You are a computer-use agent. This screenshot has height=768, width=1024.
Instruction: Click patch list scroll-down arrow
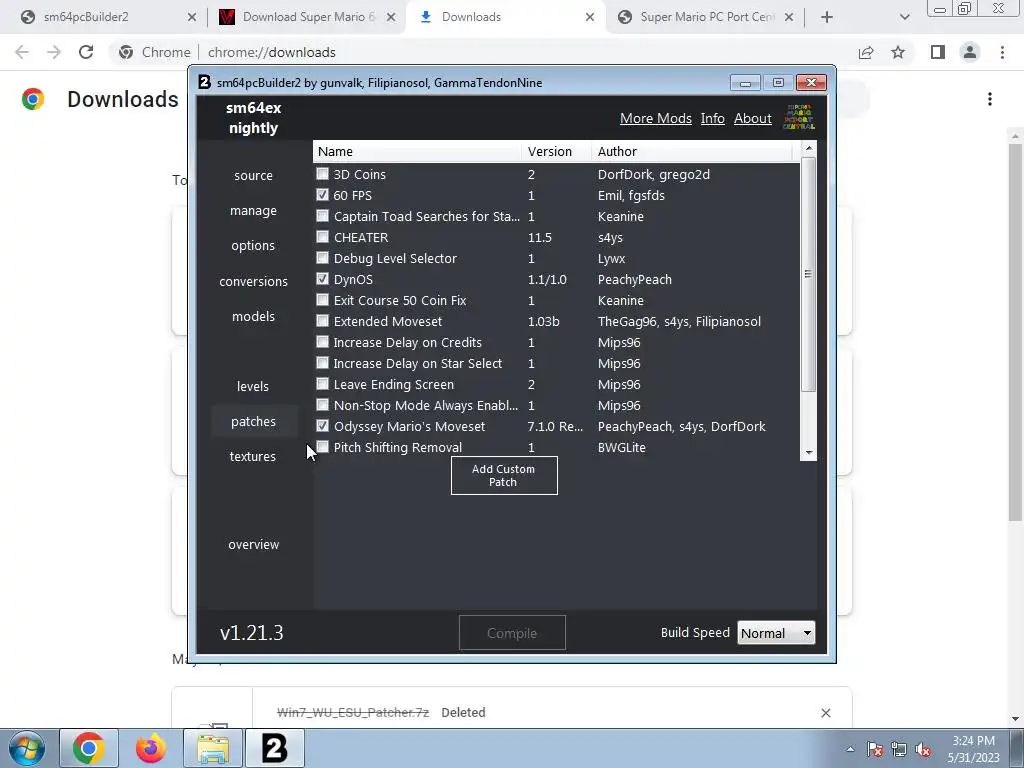pyautogui.click(x=808, y=453)
